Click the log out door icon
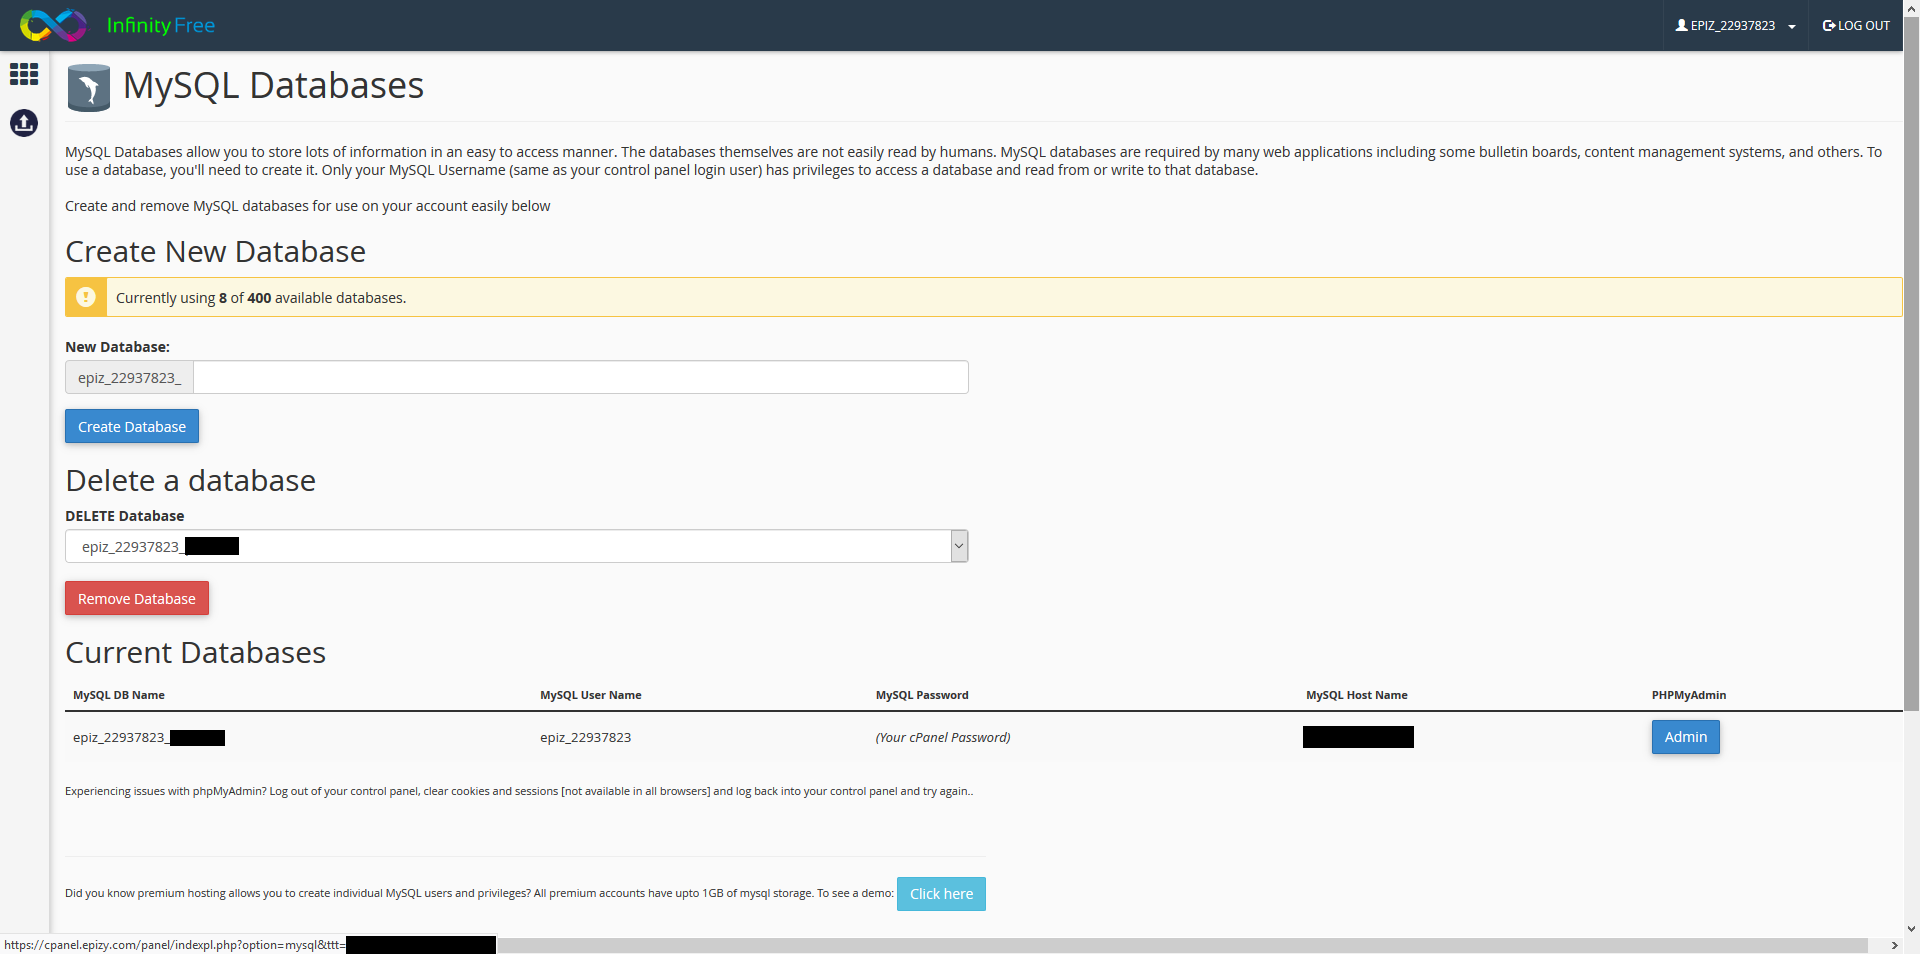The height and width of the screenshot is (954, 1920). (1827, 26)
